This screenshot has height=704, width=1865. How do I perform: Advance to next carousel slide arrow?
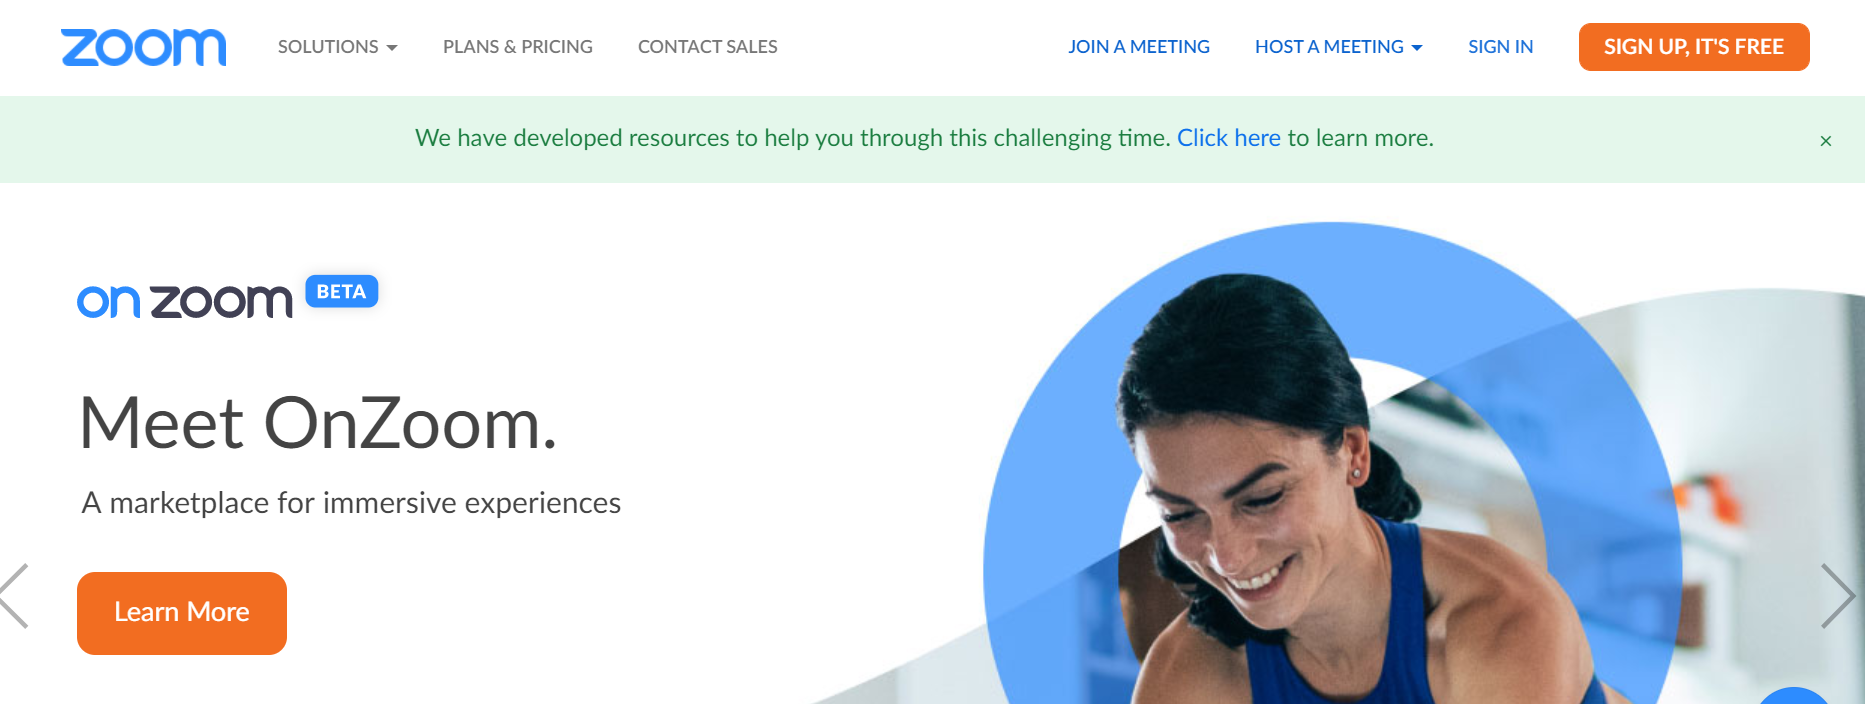coord(1837,596)
